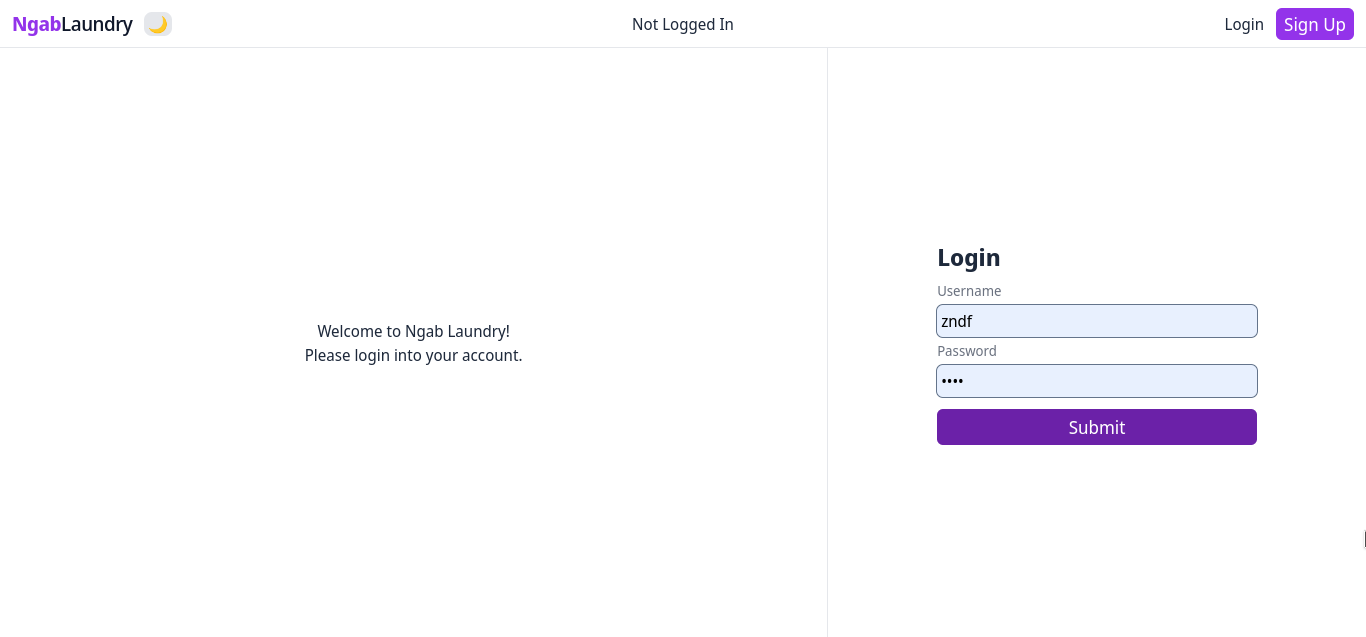The height and width of the screenshot is (637, 1366).
Task: Open the Login page from the navbar
Action: (1243, 24)
